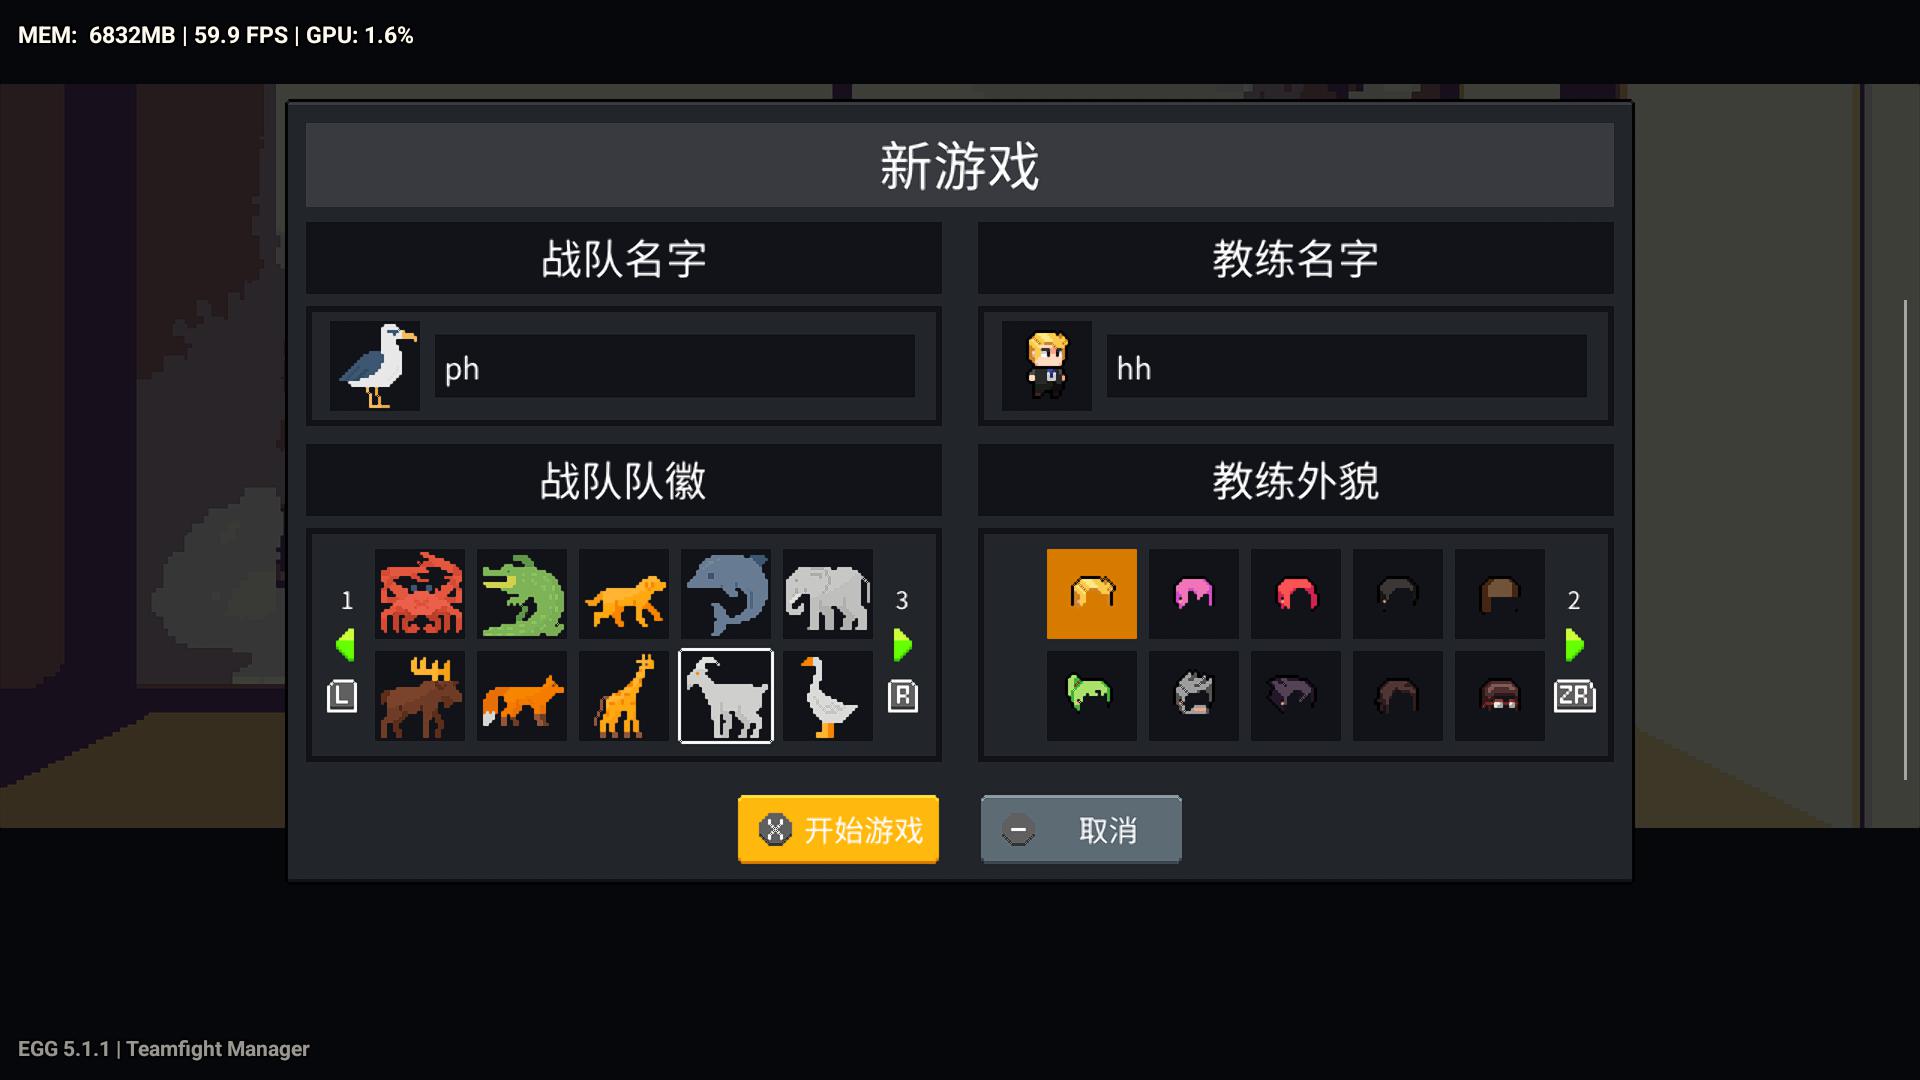
Task: Click the 开始游戏 start game button
Action: [x=838, y=829]
